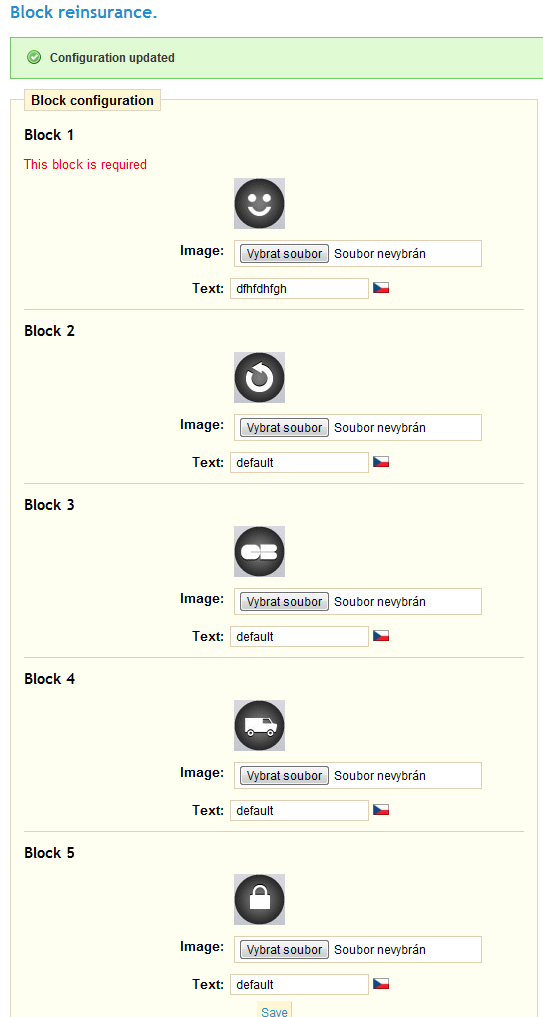Click the circular refresh arrow icon in Block 2

coord(259,377)
